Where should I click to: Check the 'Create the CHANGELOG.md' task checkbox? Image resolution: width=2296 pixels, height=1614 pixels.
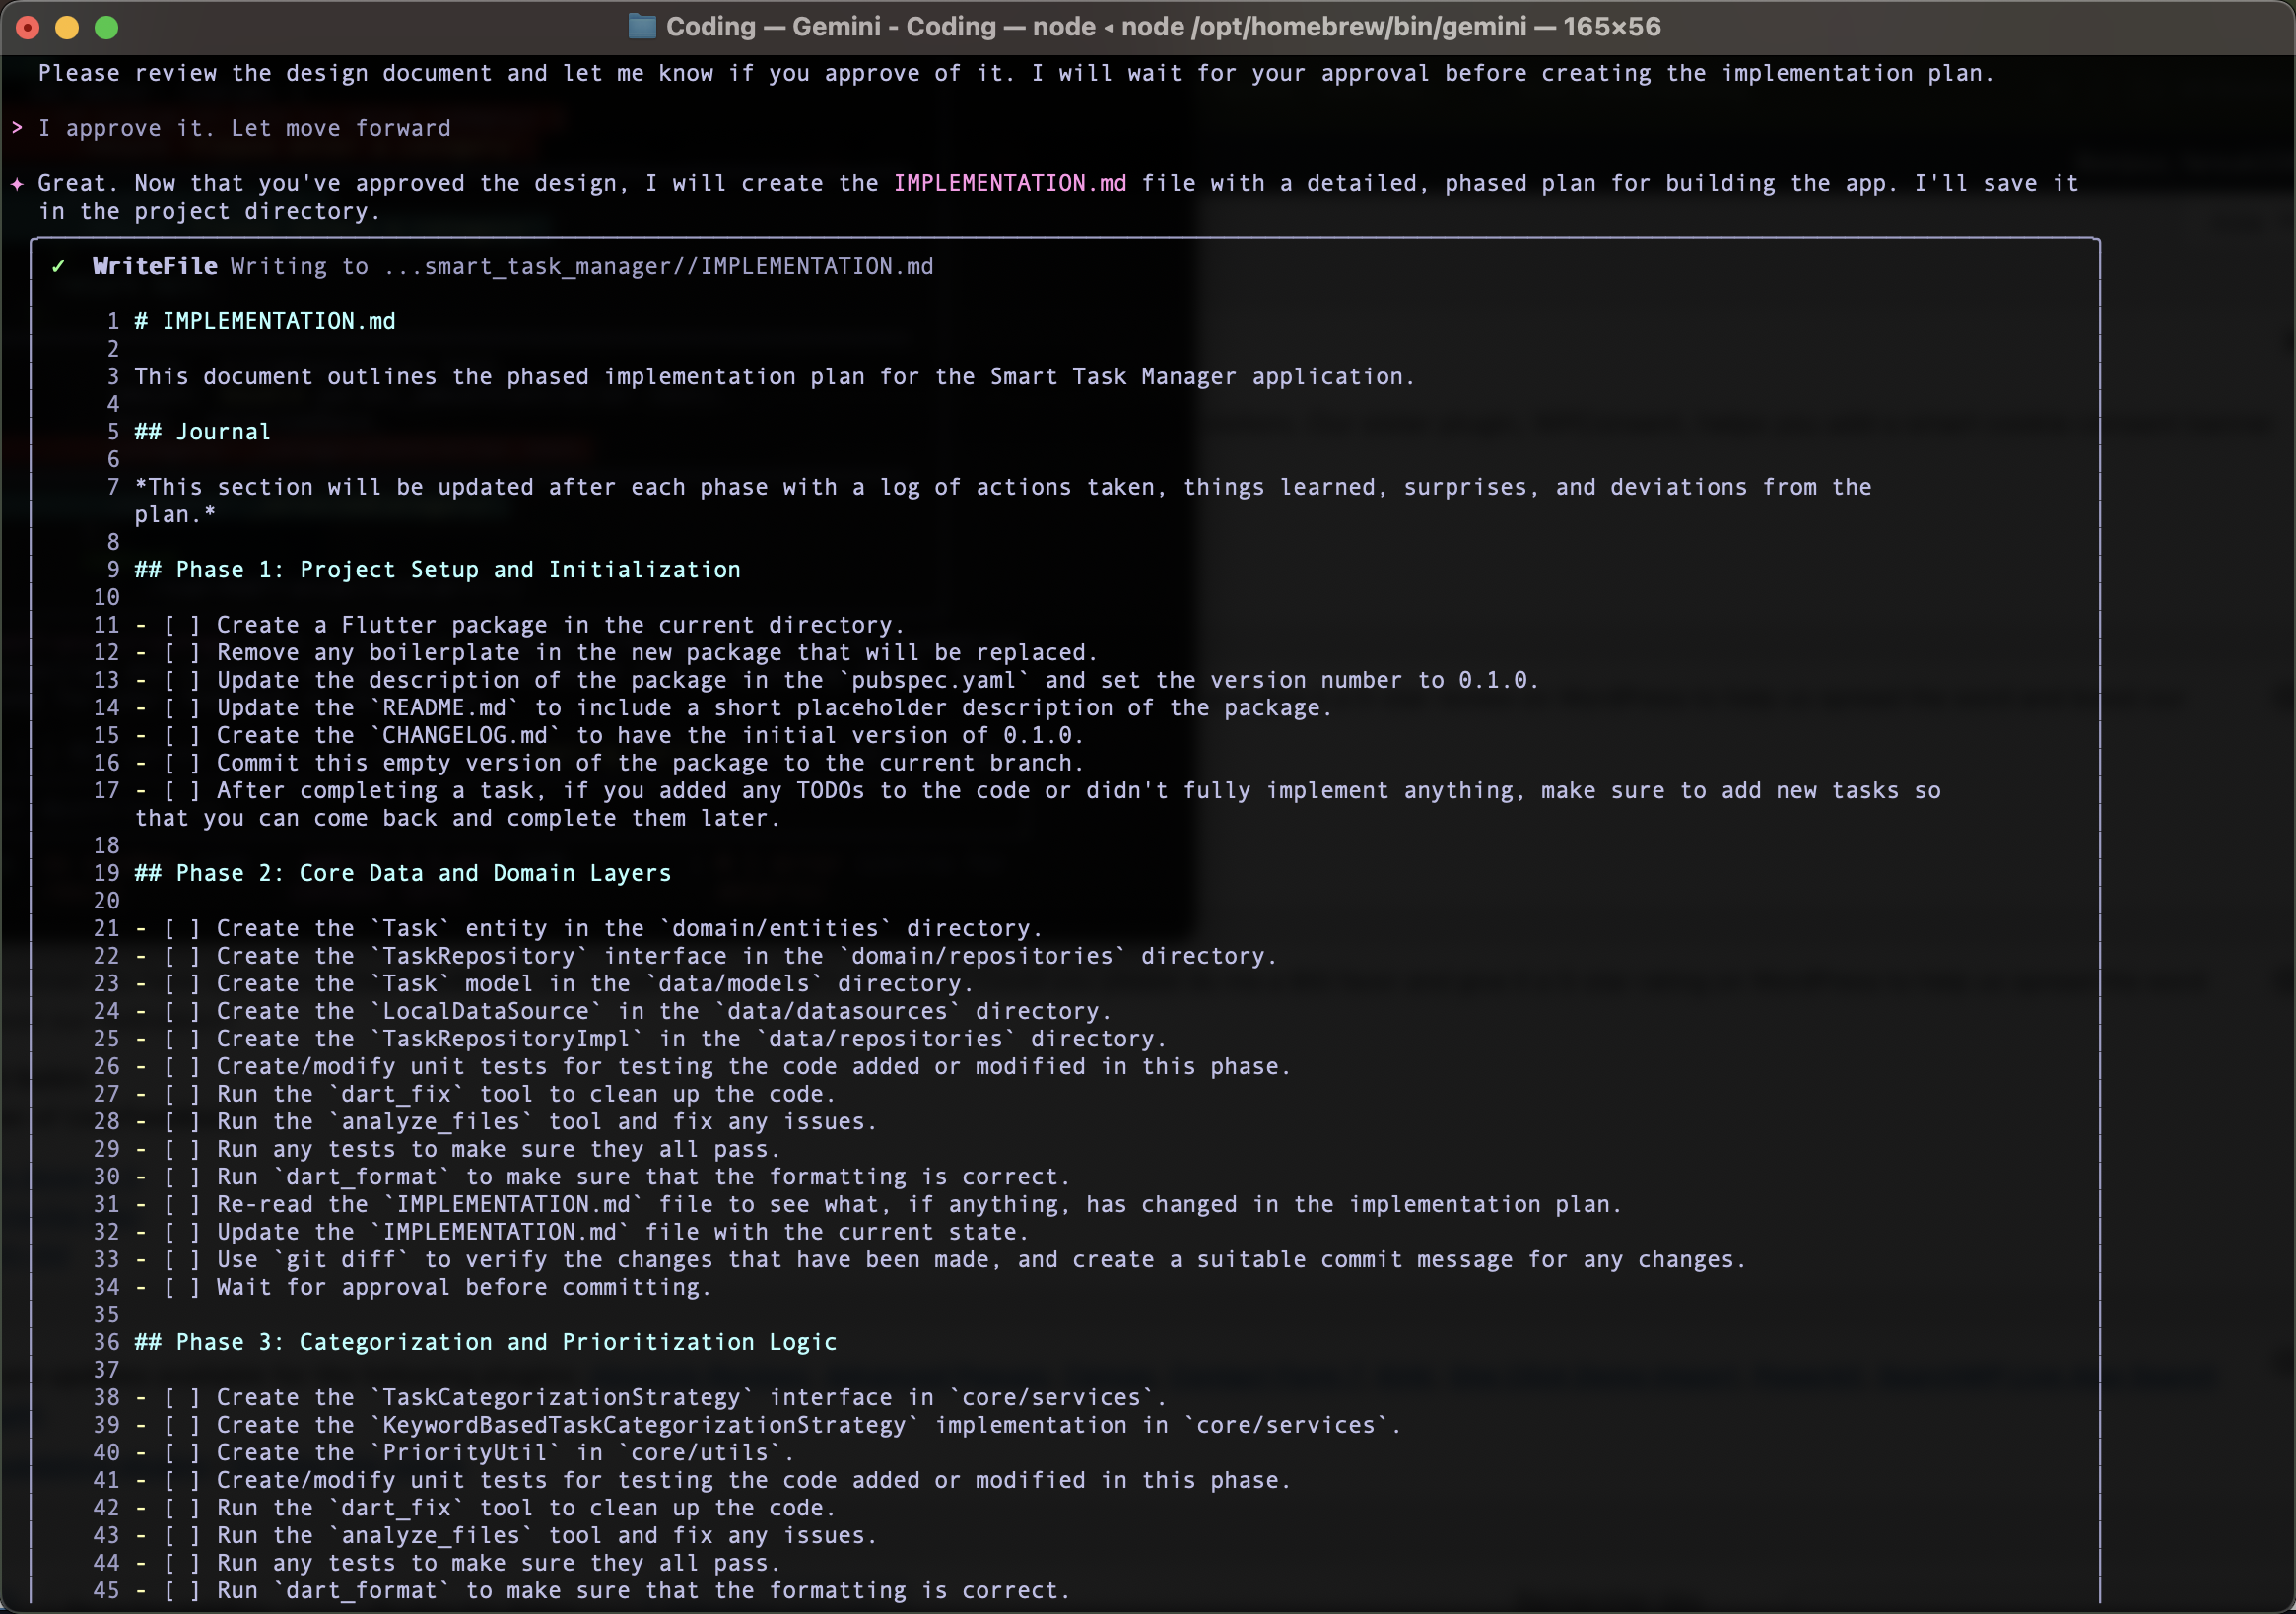point(182,735)
